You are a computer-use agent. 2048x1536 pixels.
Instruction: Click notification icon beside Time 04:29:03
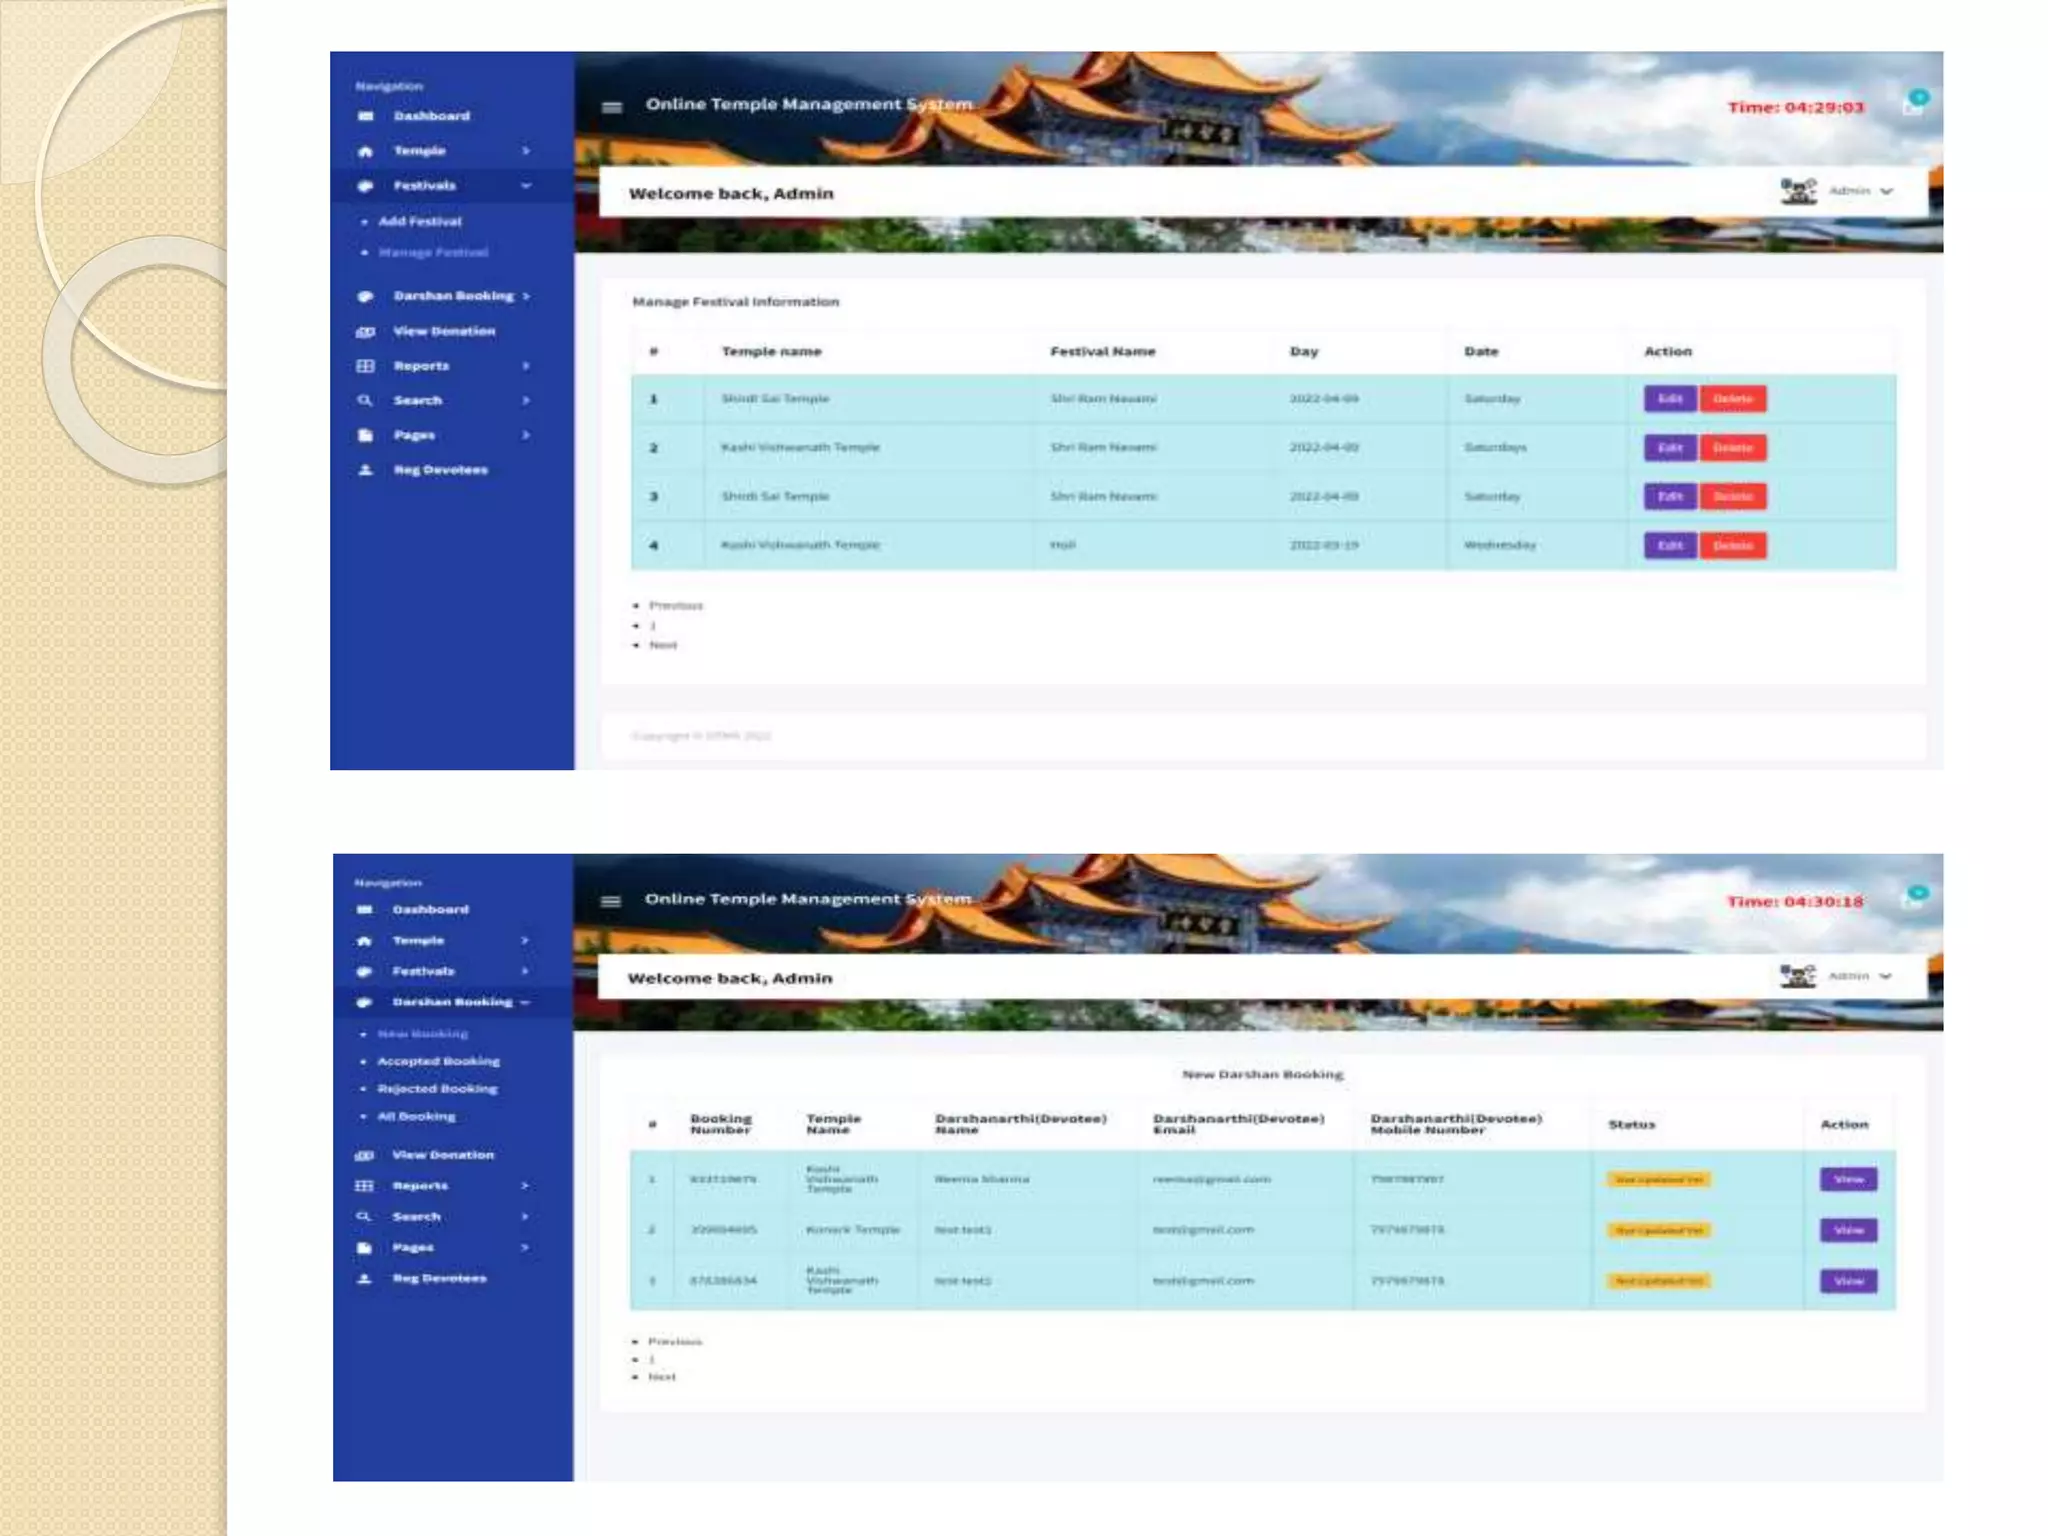1913,105
